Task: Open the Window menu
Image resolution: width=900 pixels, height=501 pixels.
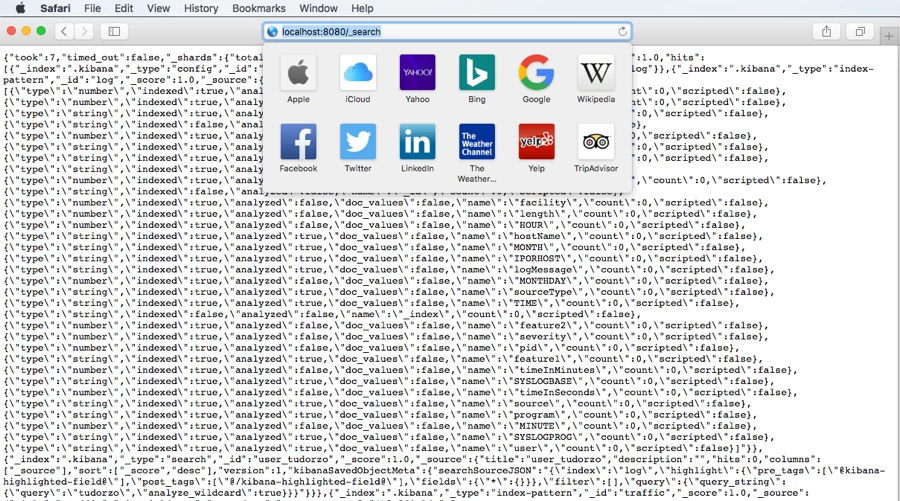Action: (x=318, y=8)
